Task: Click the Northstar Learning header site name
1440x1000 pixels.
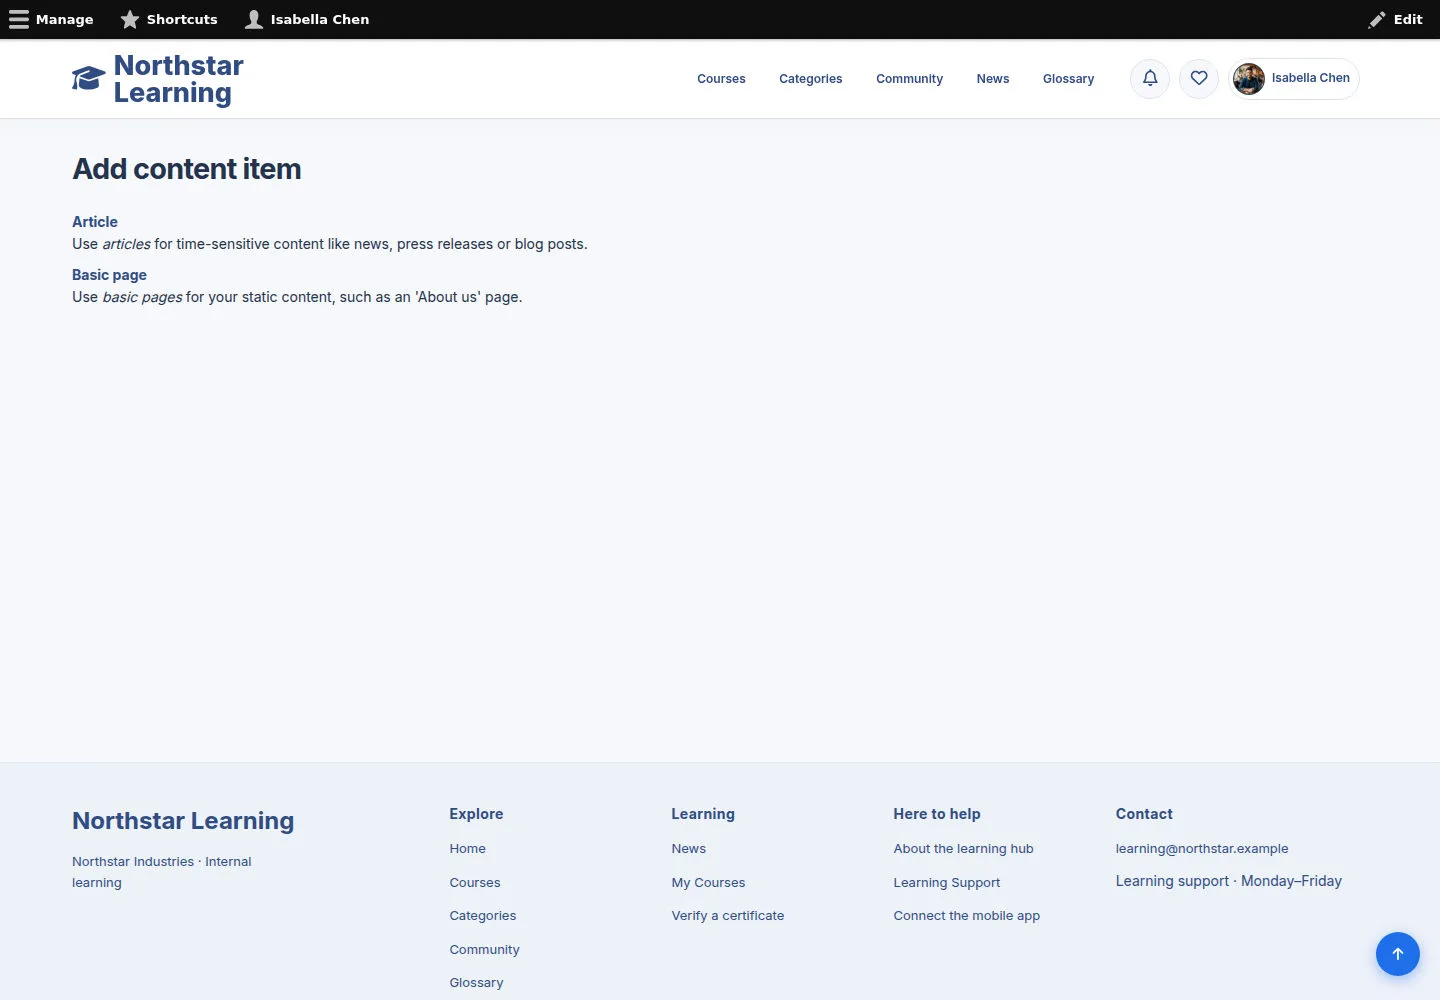Action: 179,79
